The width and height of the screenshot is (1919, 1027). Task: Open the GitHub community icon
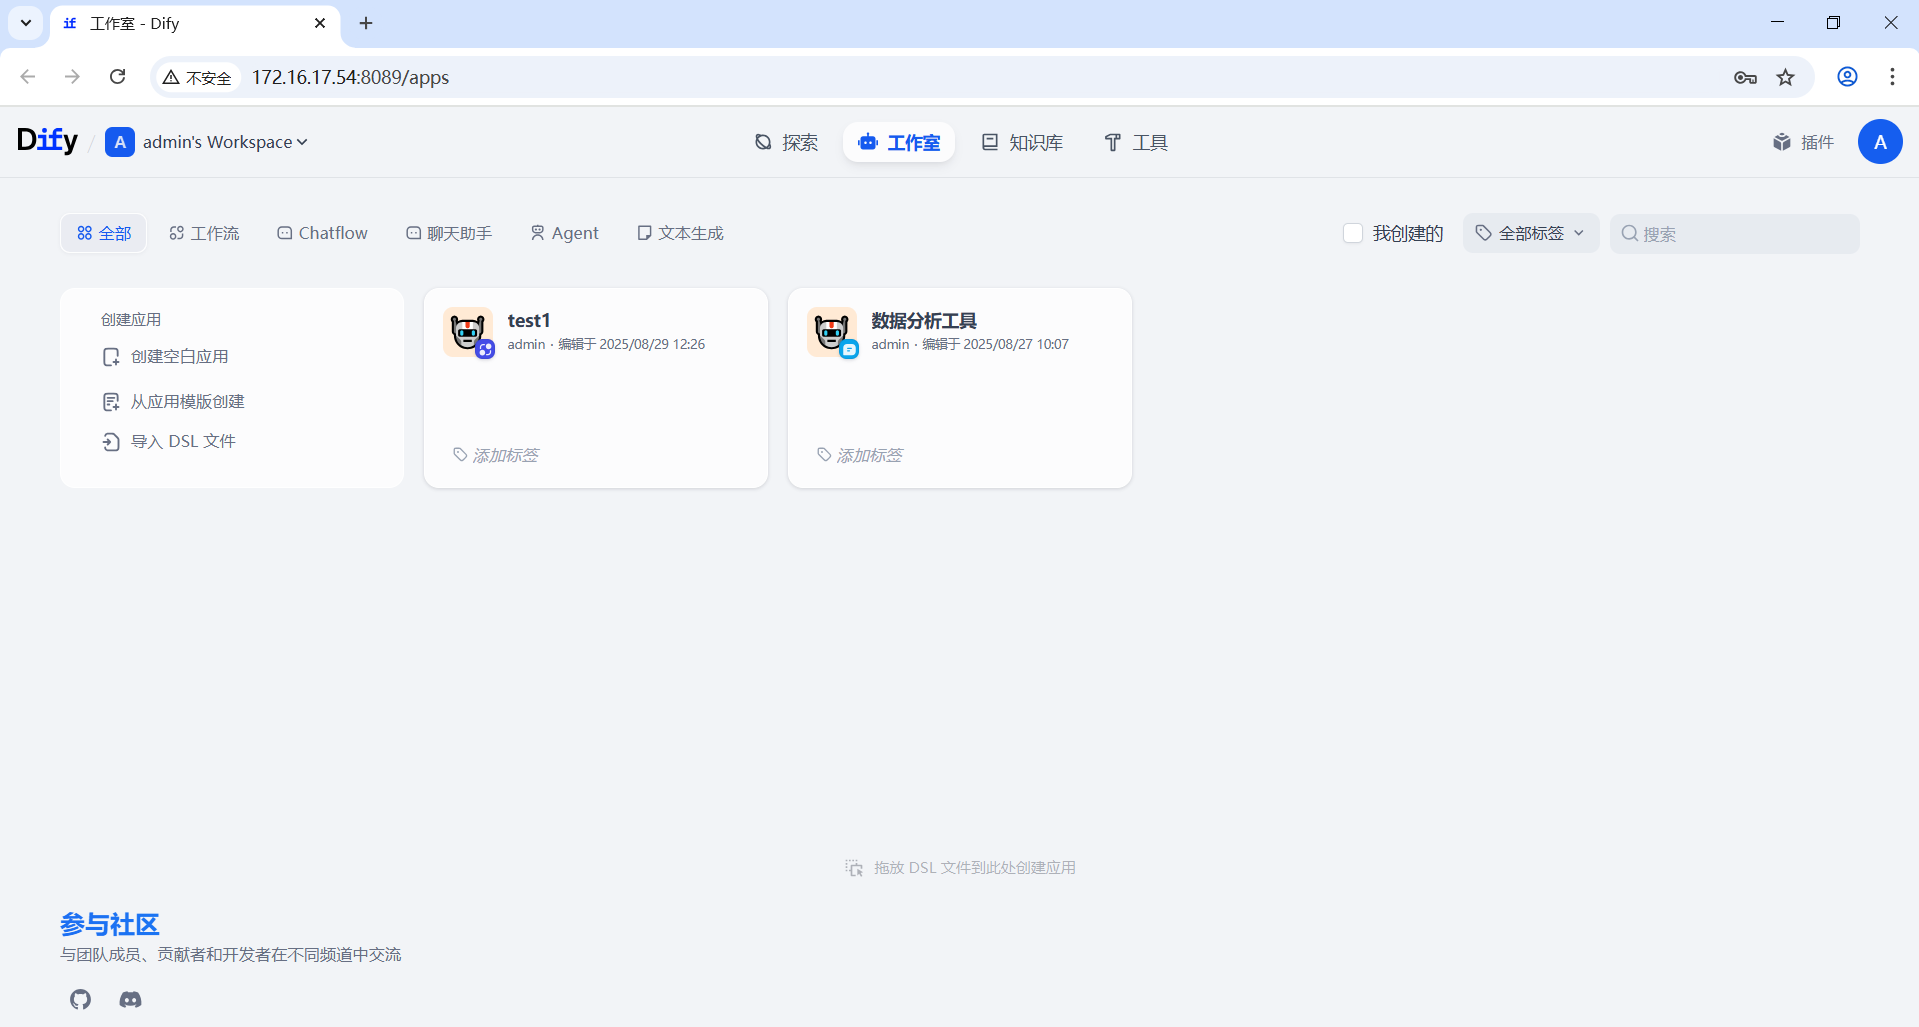click(x=81, y=999)
